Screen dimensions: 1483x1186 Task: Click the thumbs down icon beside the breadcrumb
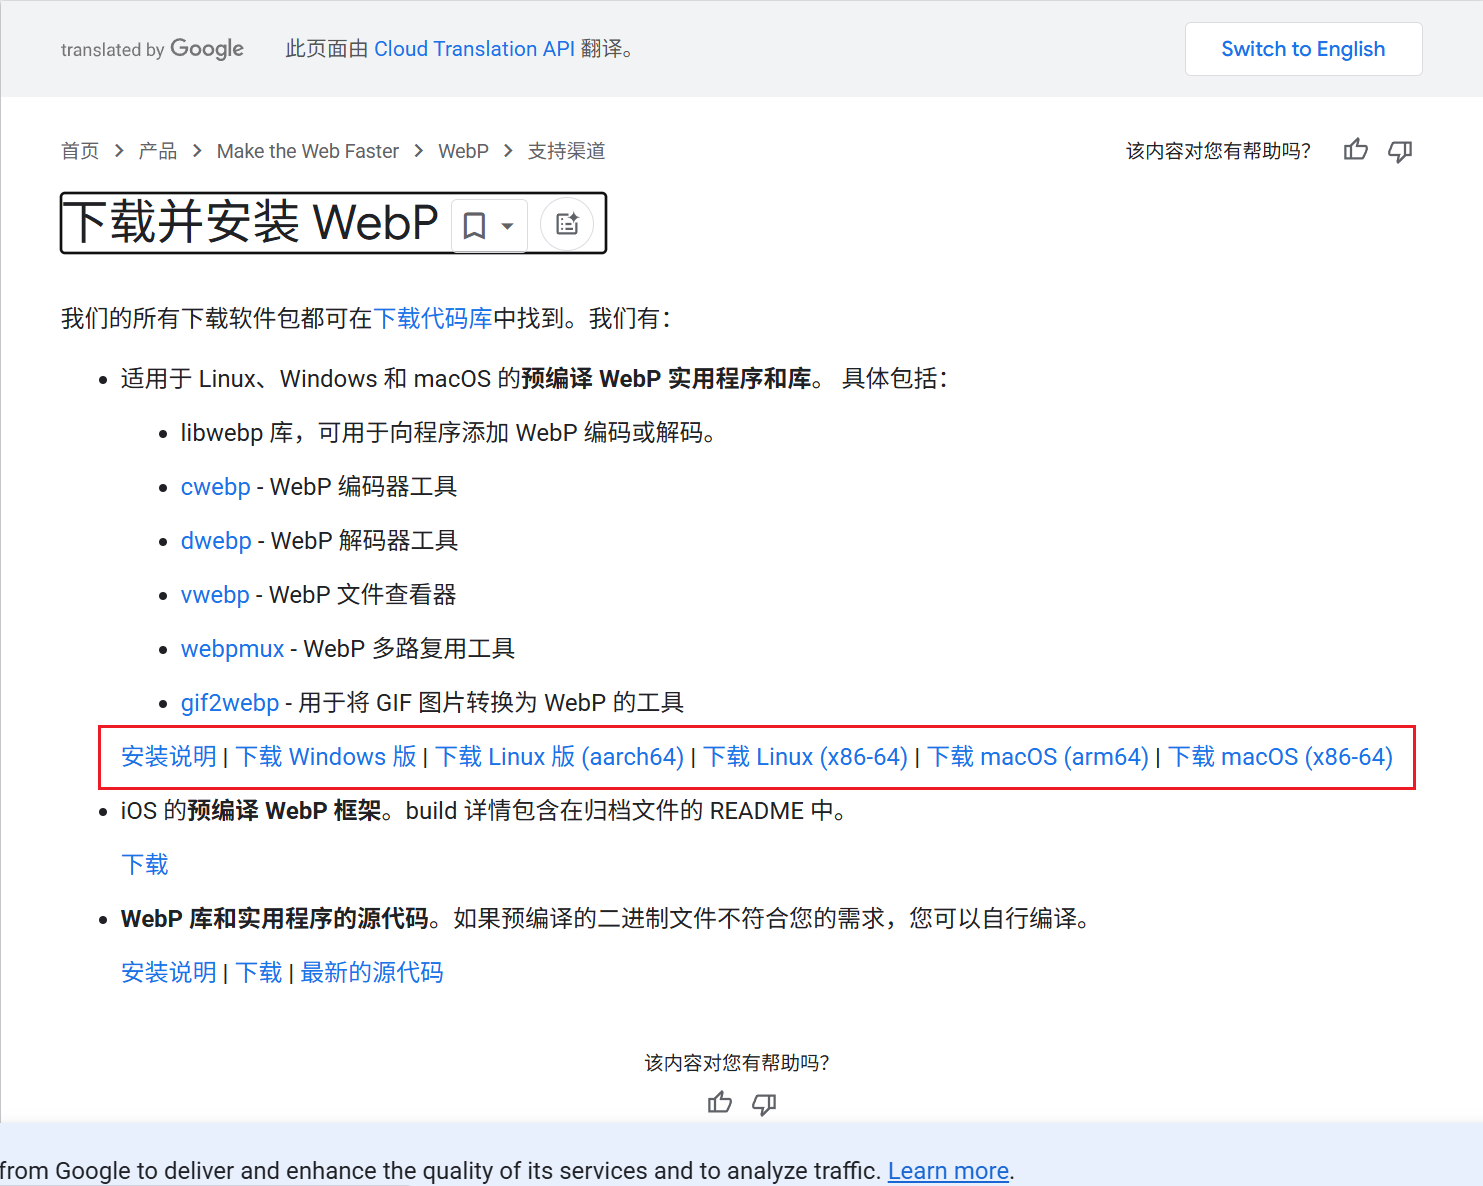pos(1400,151)
